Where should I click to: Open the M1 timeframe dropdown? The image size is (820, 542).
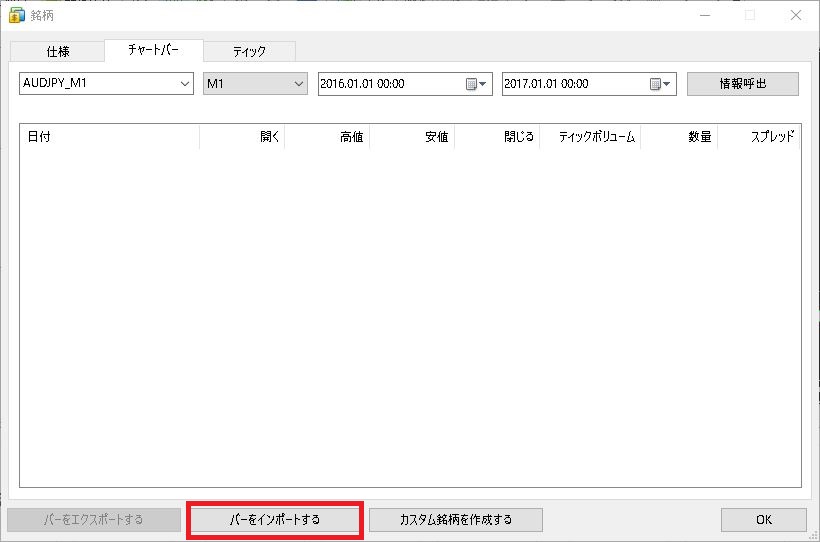tap(299, 84)
